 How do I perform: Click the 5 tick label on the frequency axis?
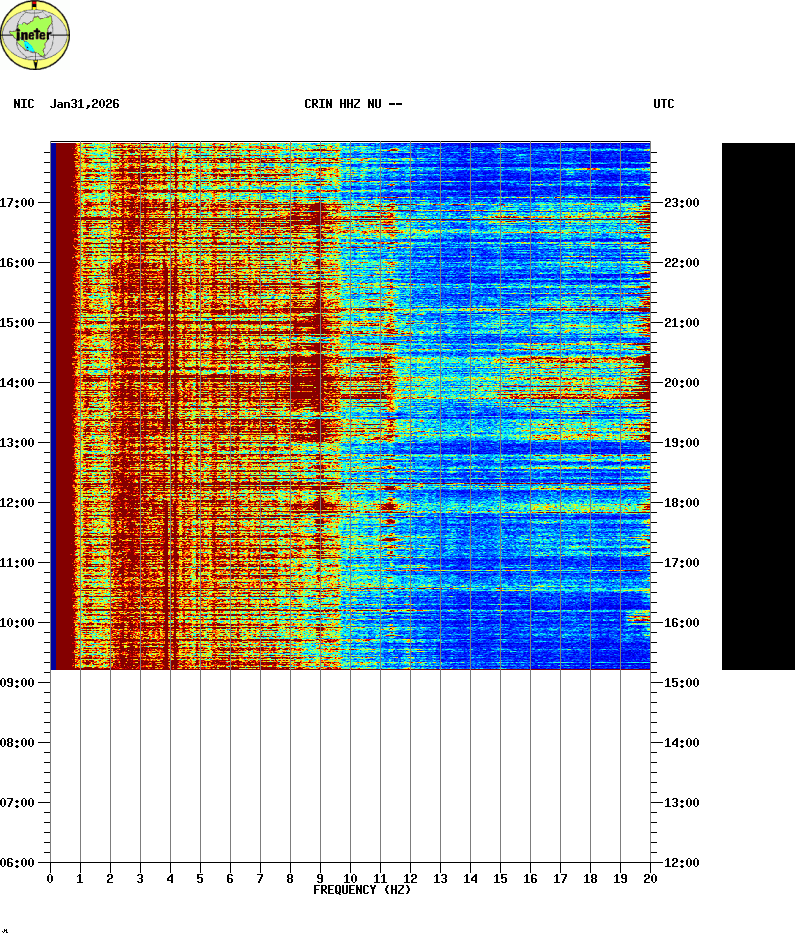[200, 879]
